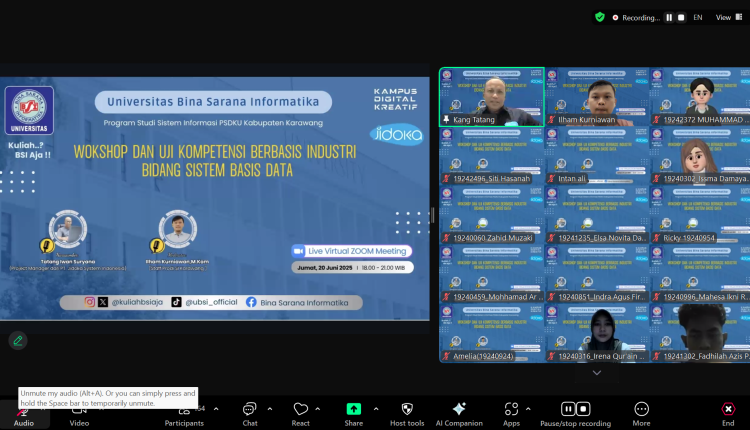This screenshot has width=750, height=430.
Task: Pause recording in bottom toolbar
Action: [x=568, y=409]
